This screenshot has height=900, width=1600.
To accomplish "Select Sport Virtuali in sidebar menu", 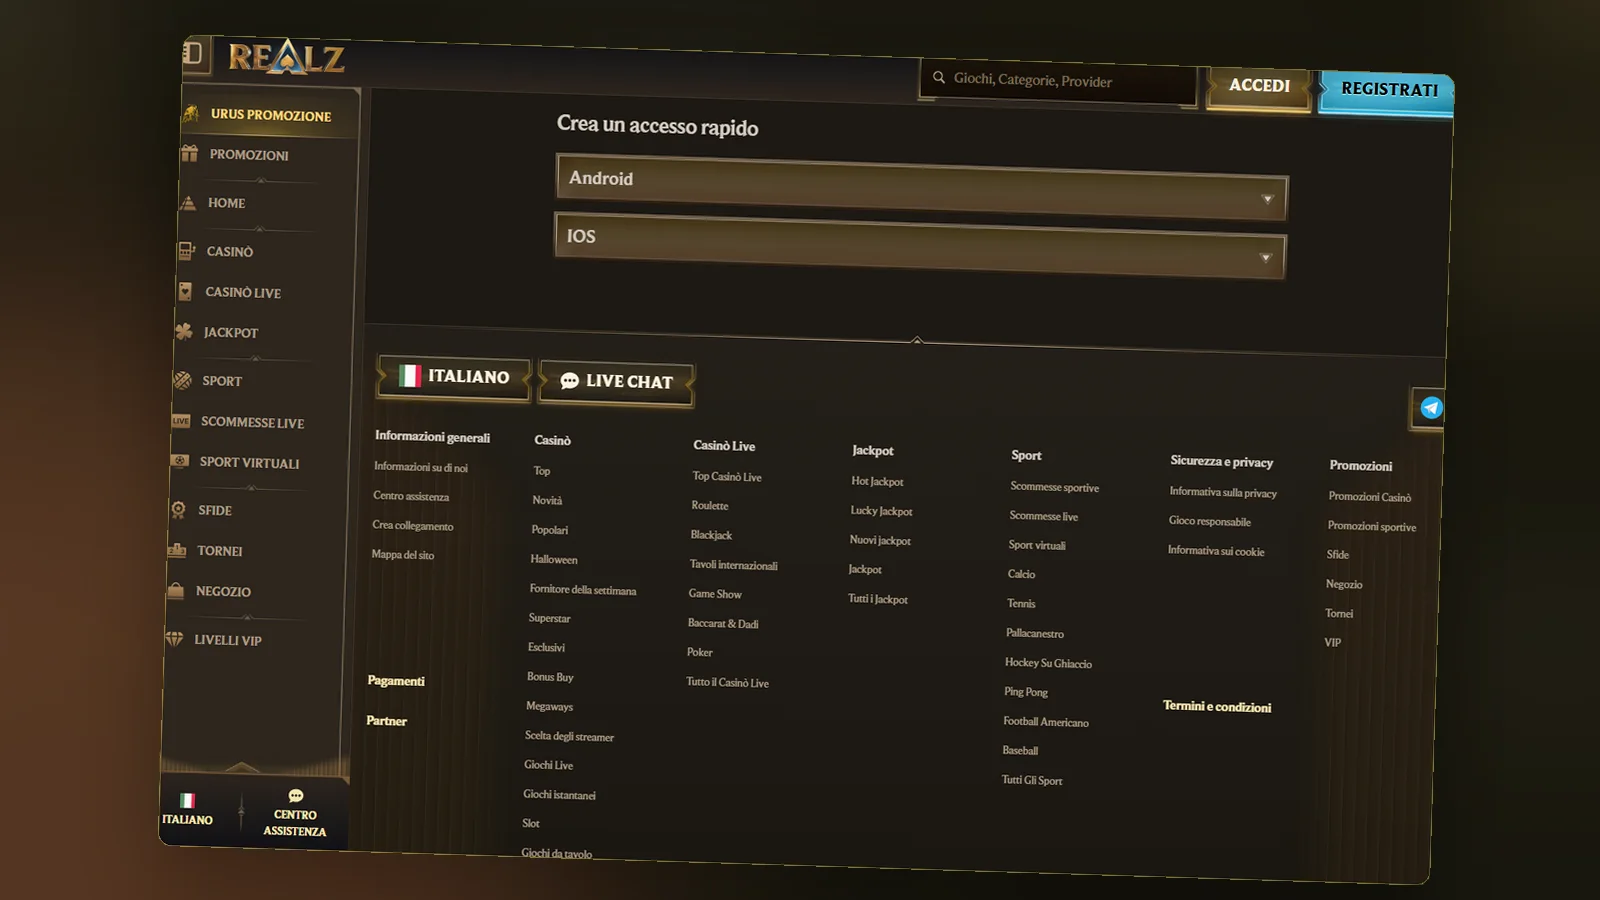I will coord(249,463).
